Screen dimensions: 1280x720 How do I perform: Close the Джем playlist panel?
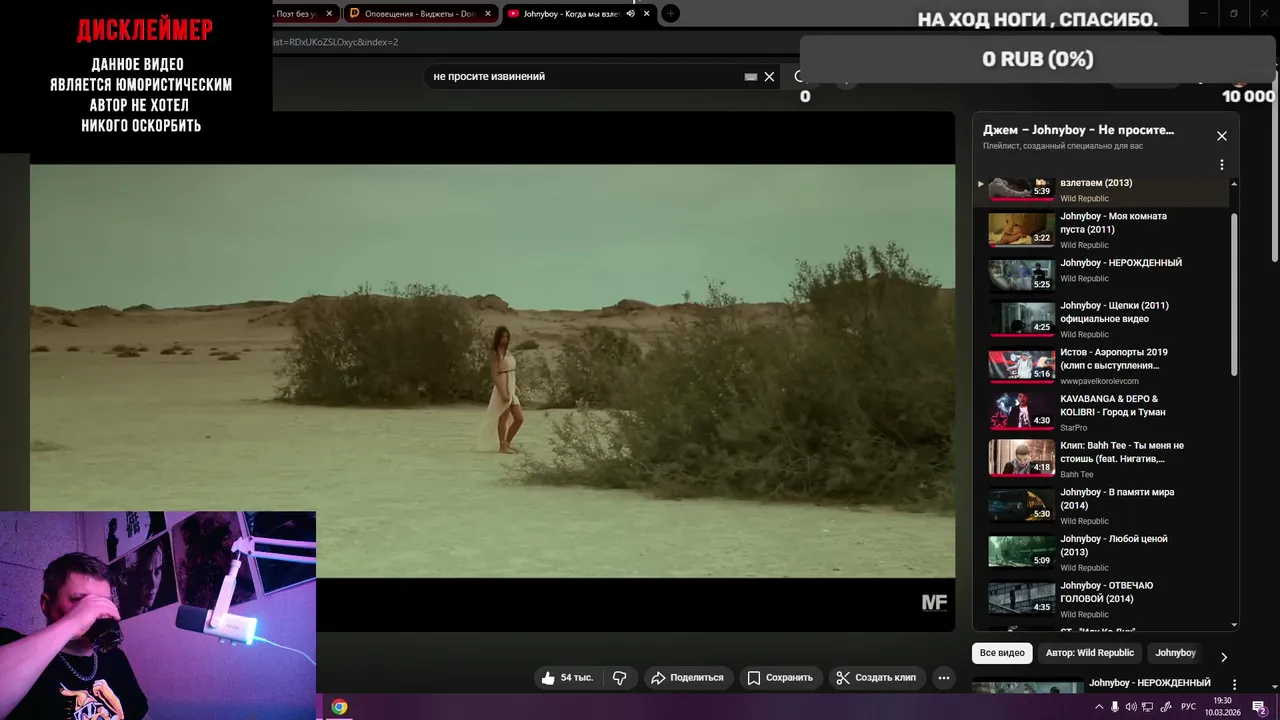[x=1221, y=136]
